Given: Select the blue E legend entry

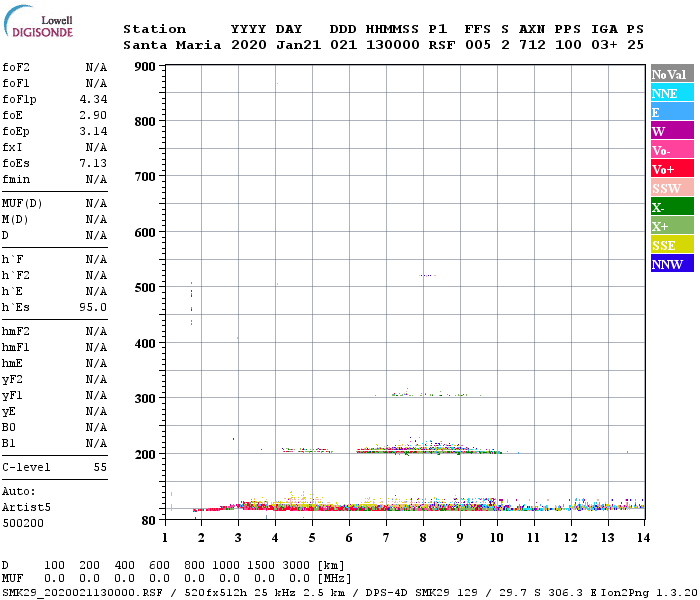Looking at the screenshot, I should click(672, 112).
